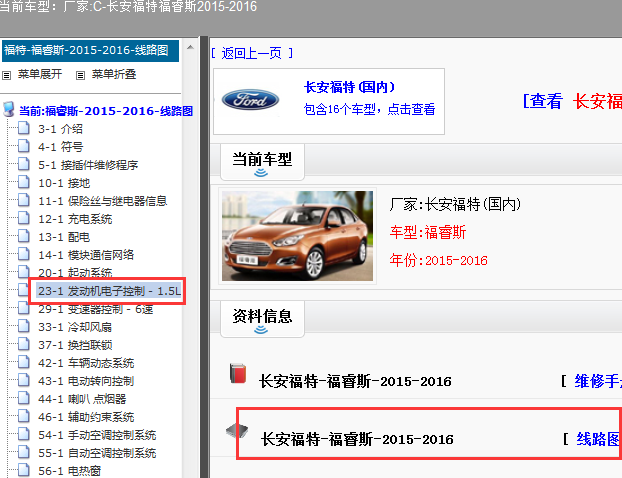This screenshot has width=622, height=478.
Task: Open the 维修手册 link
Action: (598, 381)
